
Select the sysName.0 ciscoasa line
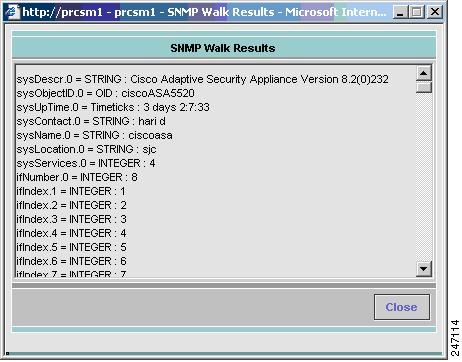tap(94, 135)
